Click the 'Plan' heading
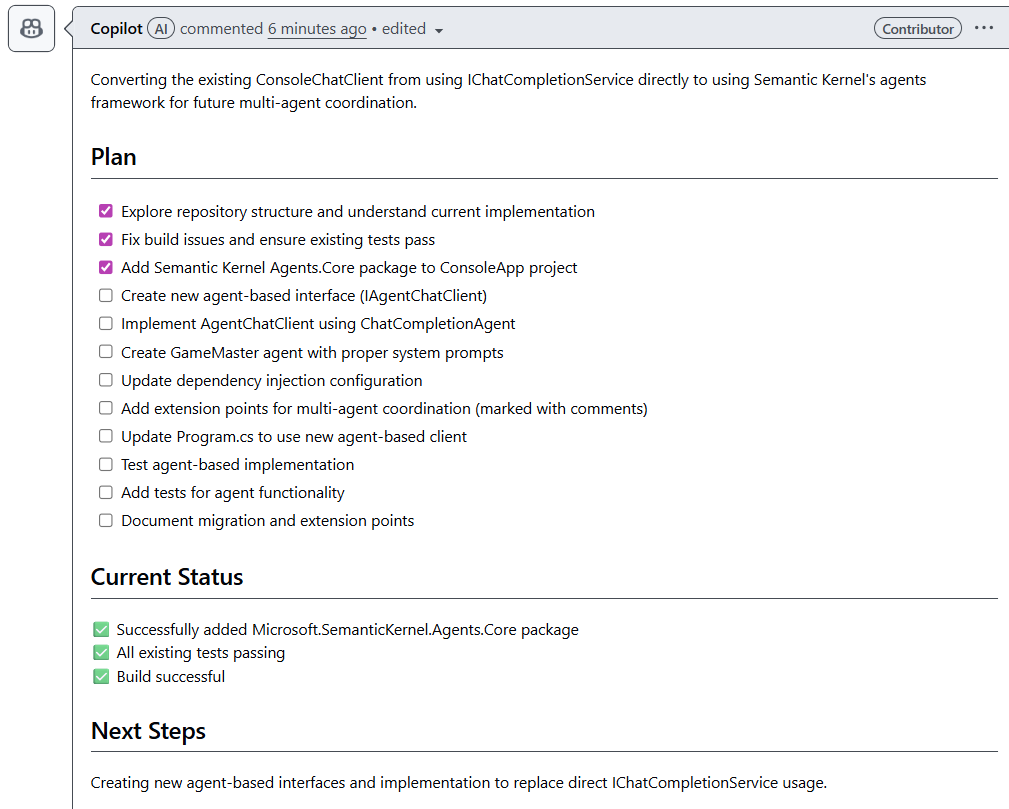Image resolution: width=1009 pixels, height=809 pixels. click(113, 157)
